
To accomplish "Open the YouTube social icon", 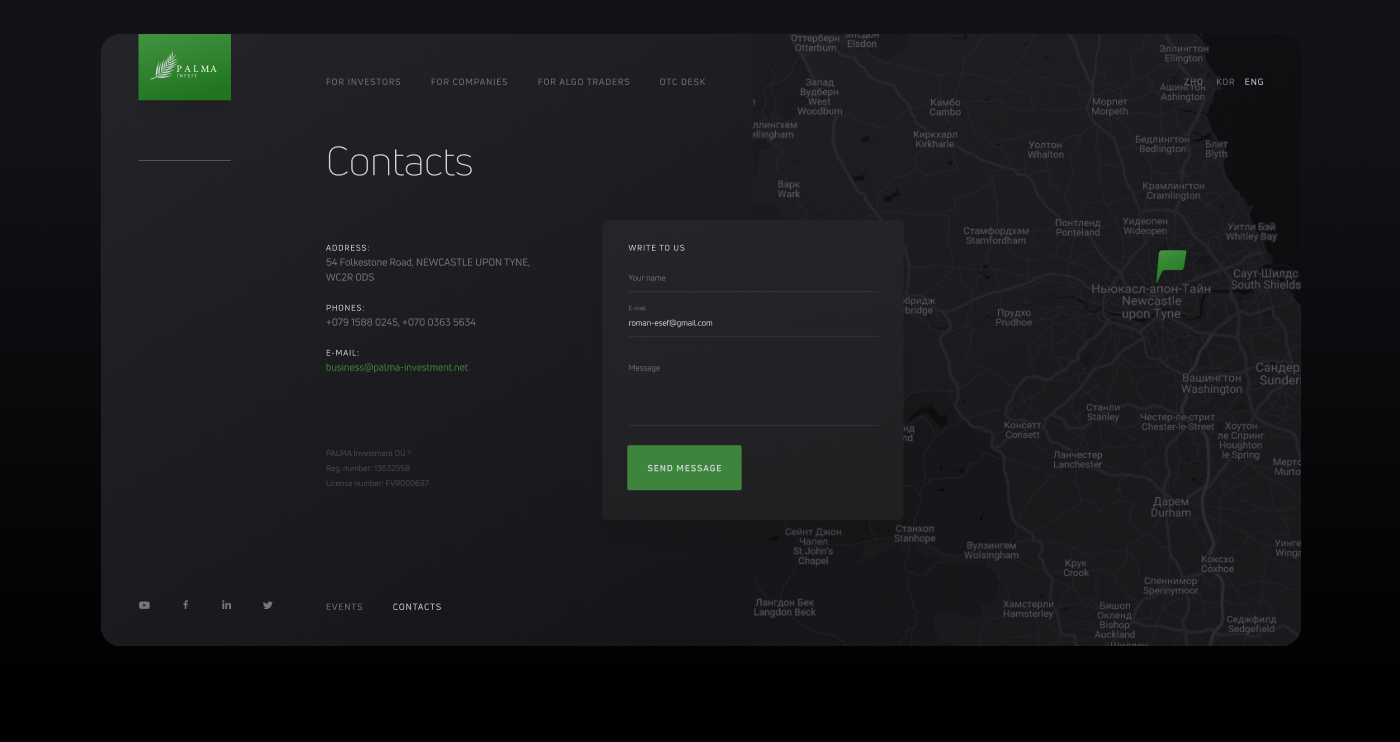I will tap(144, 605).
